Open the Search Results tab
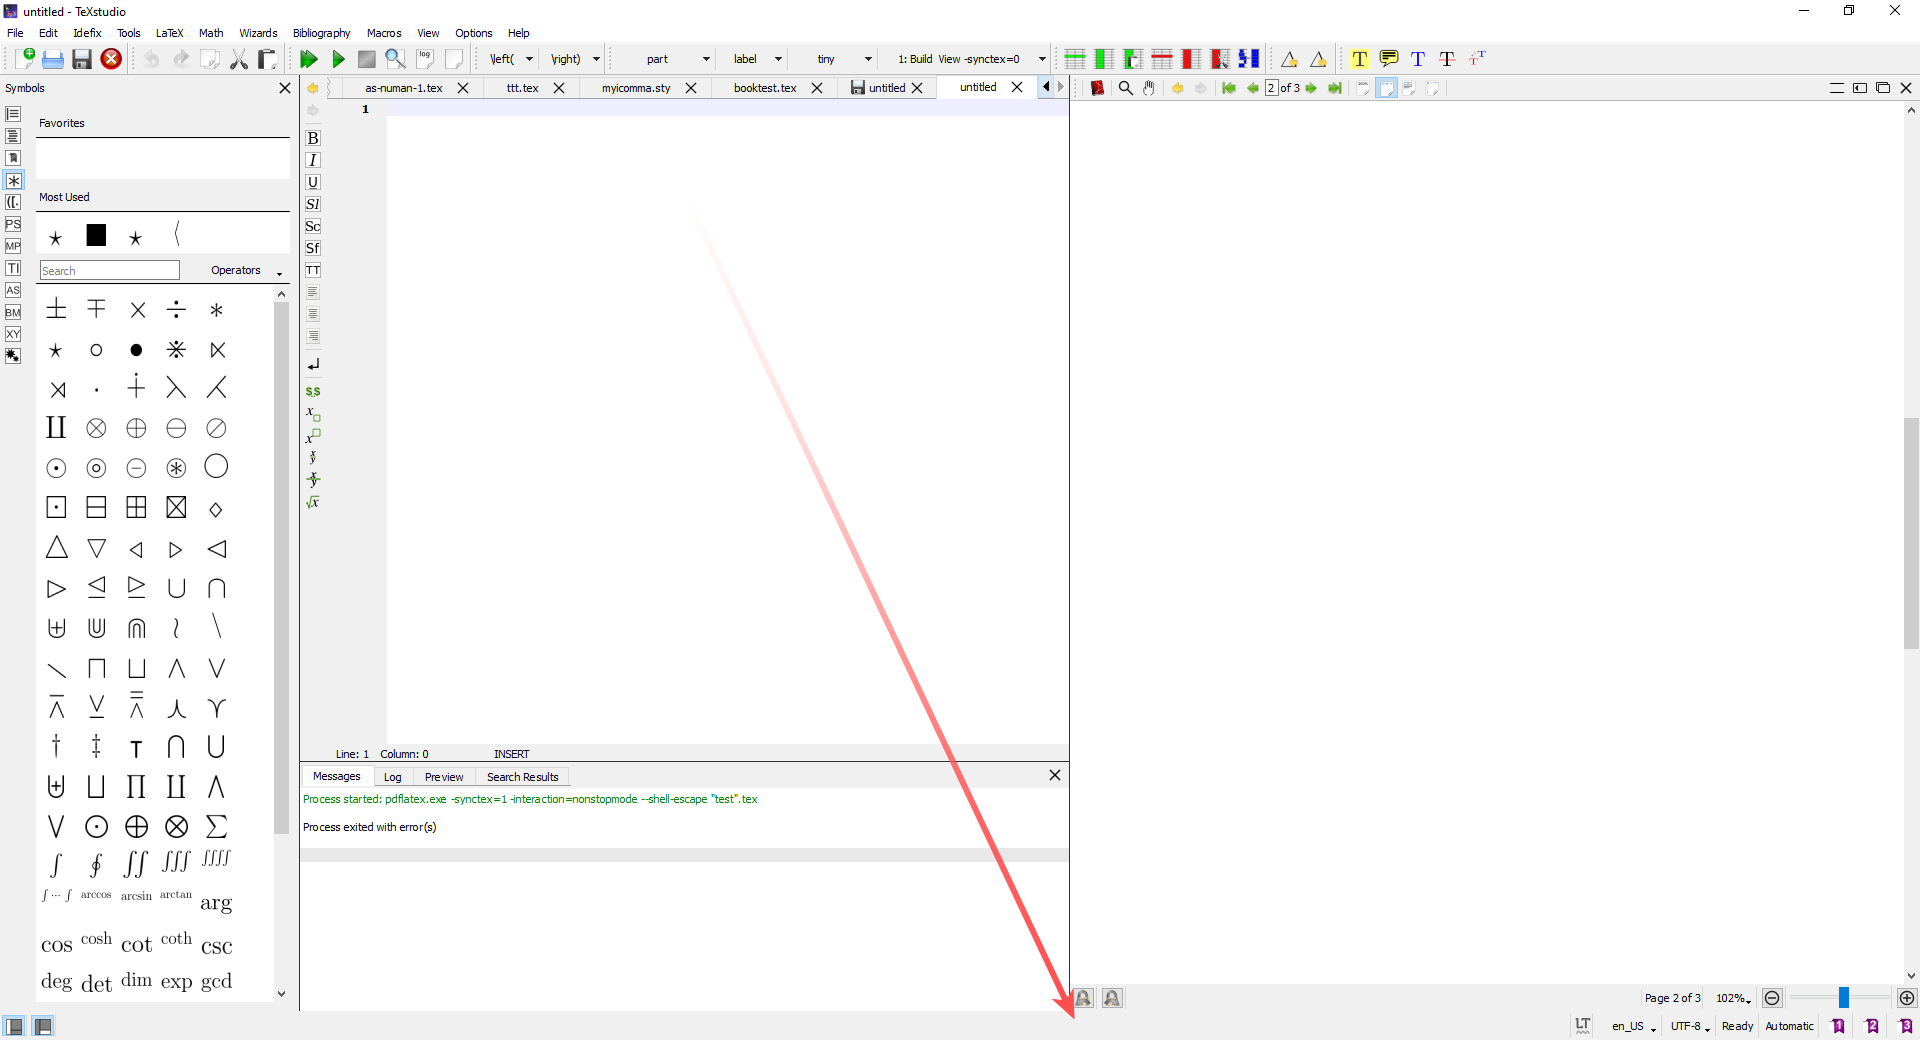 coord(522,777)
